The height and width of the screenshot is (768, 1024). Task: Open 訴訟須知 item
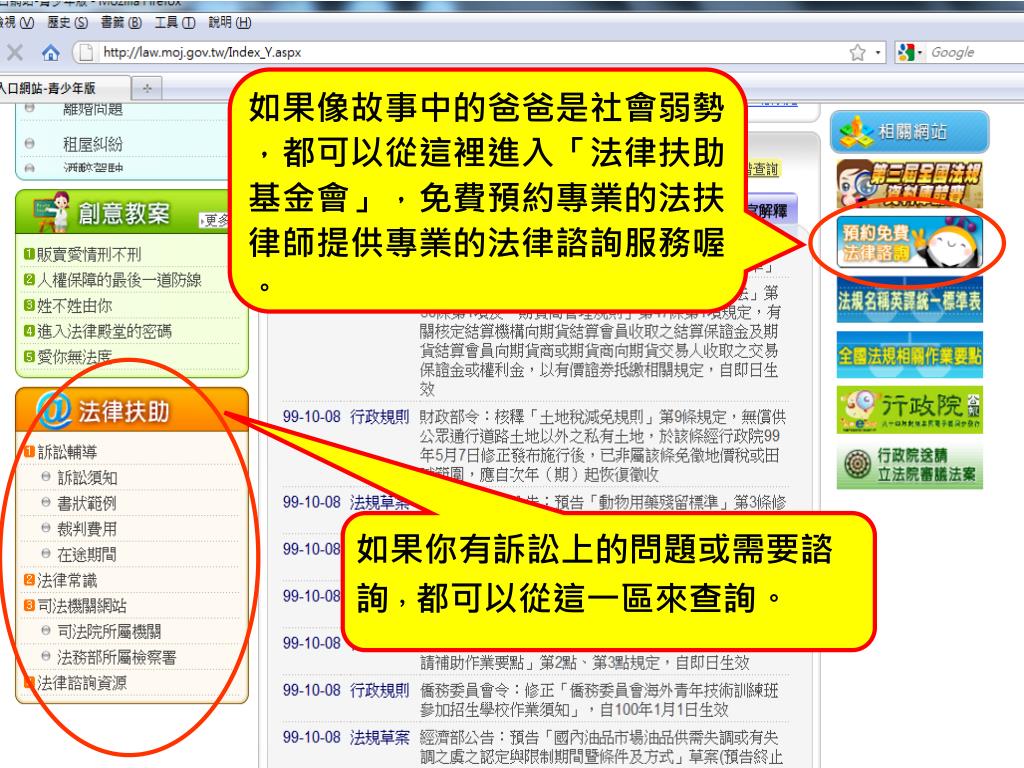88,477
